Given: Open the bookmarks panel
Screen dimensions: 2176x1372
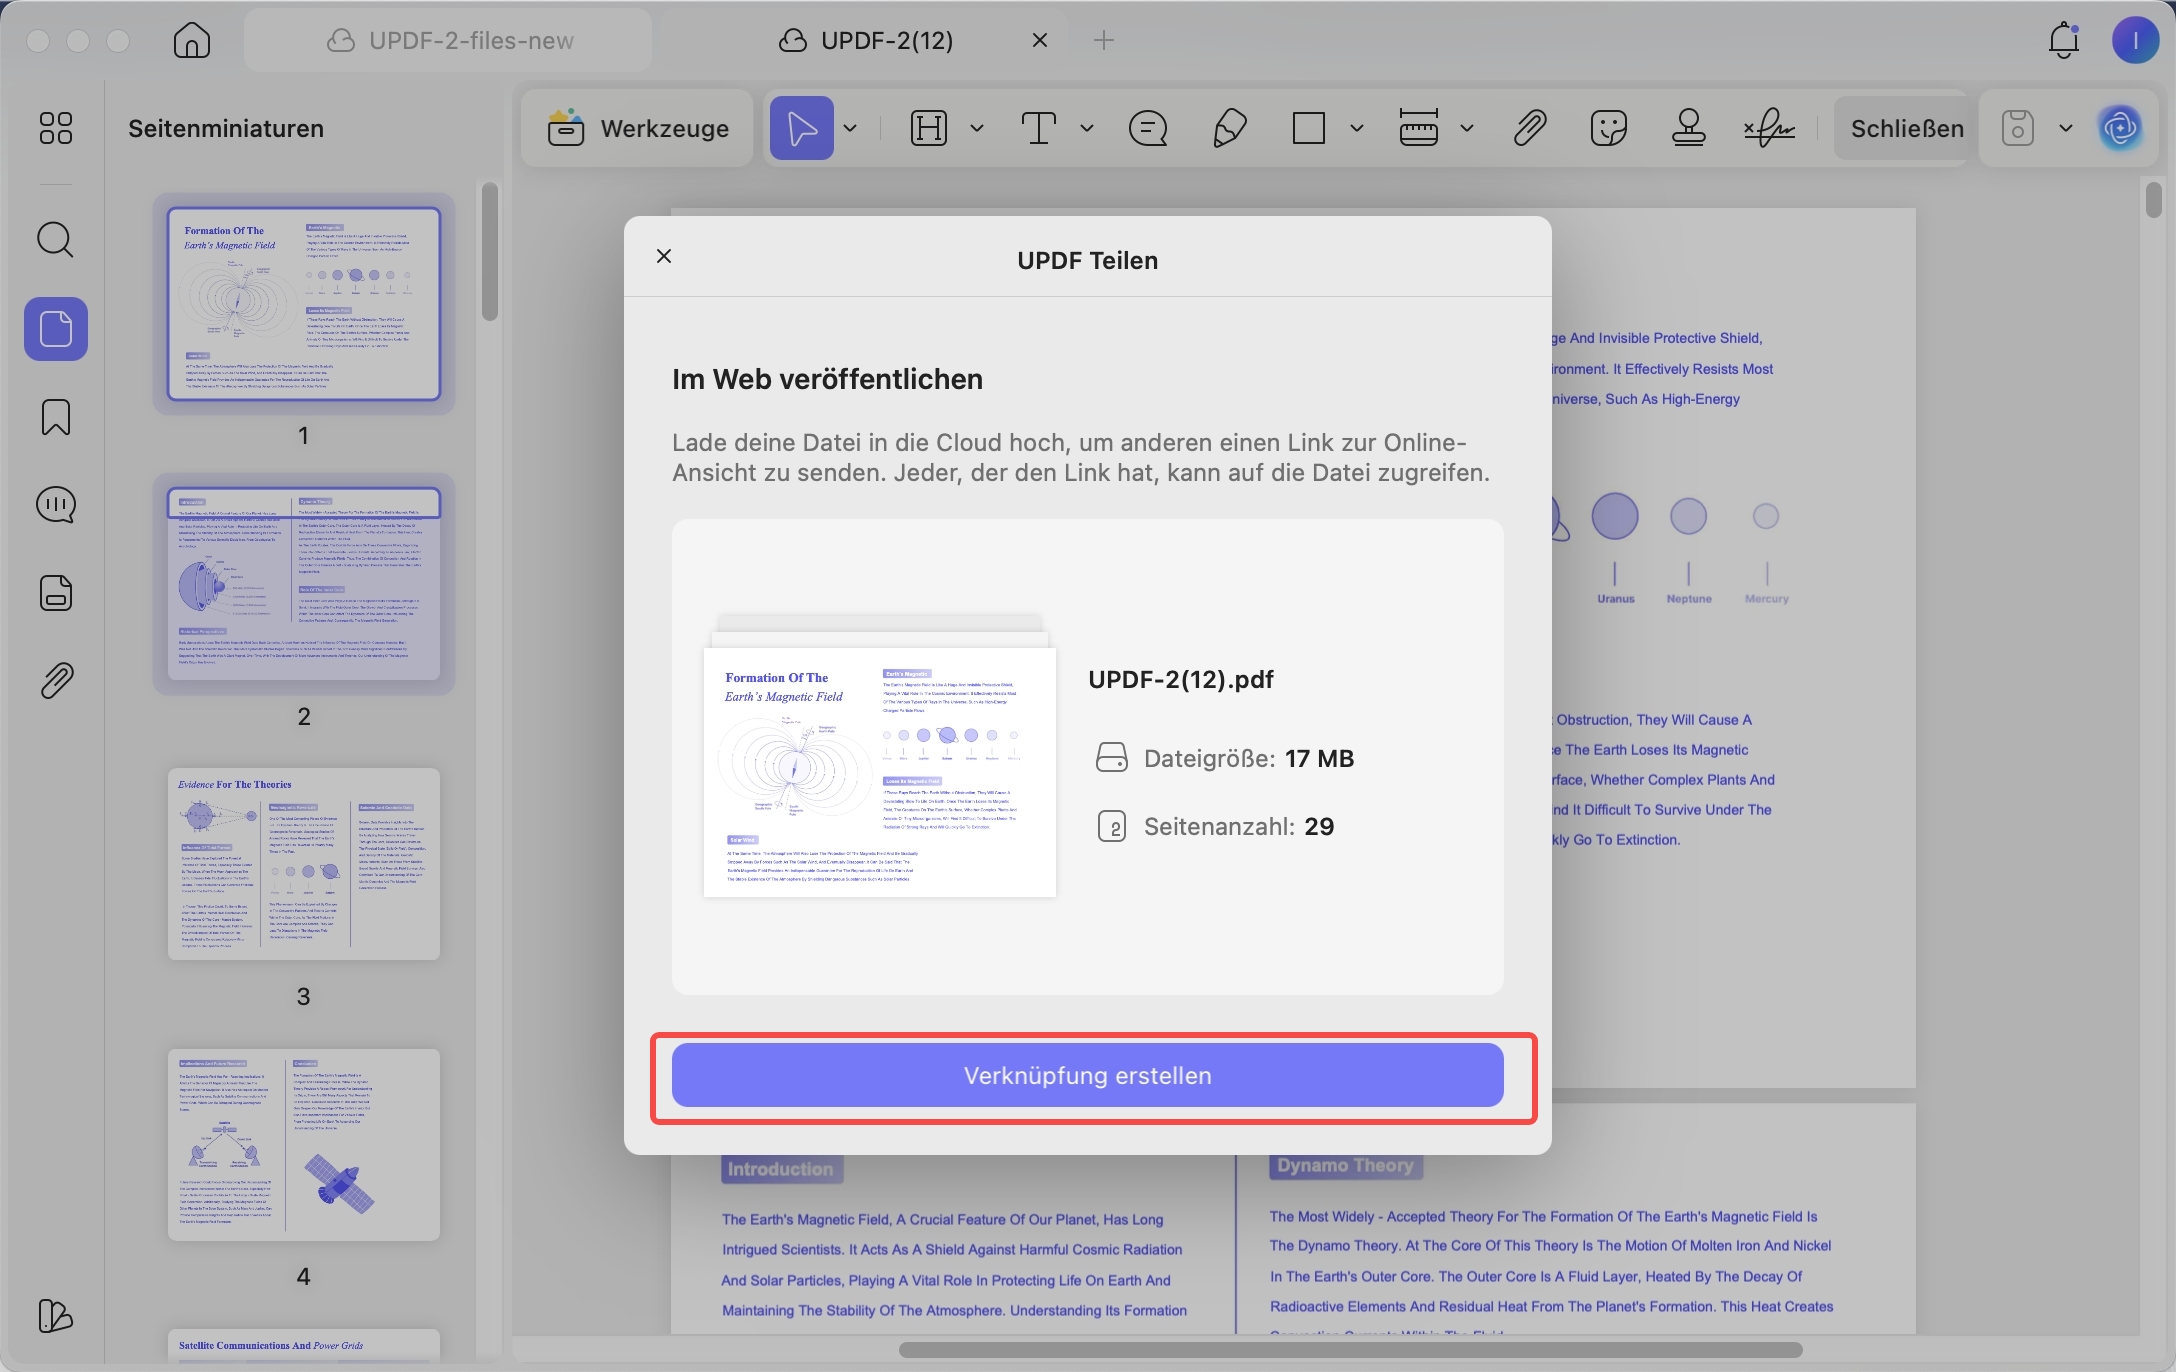Looking at the screenshot, I should point(56,417).
